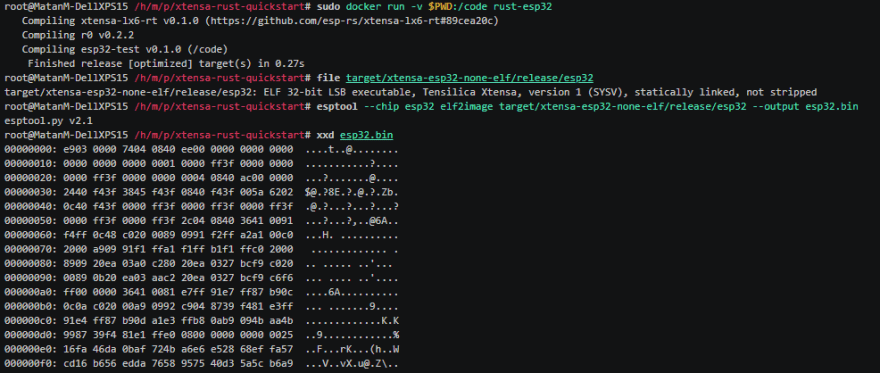The width and height of the screenshot is (880, 373).
Task: Click 'not stripped' at end of file output
Action: pyautogui.click(x=782, y=92)
